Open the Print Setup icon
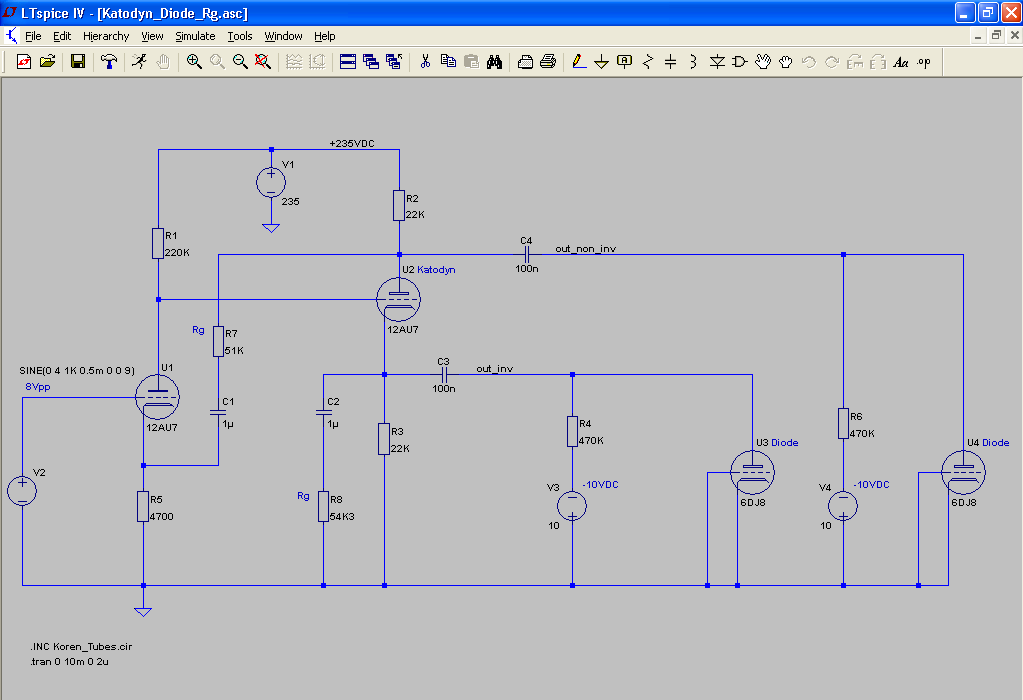The height and width of the screenshot is (700, 1023). pos(525,62)
